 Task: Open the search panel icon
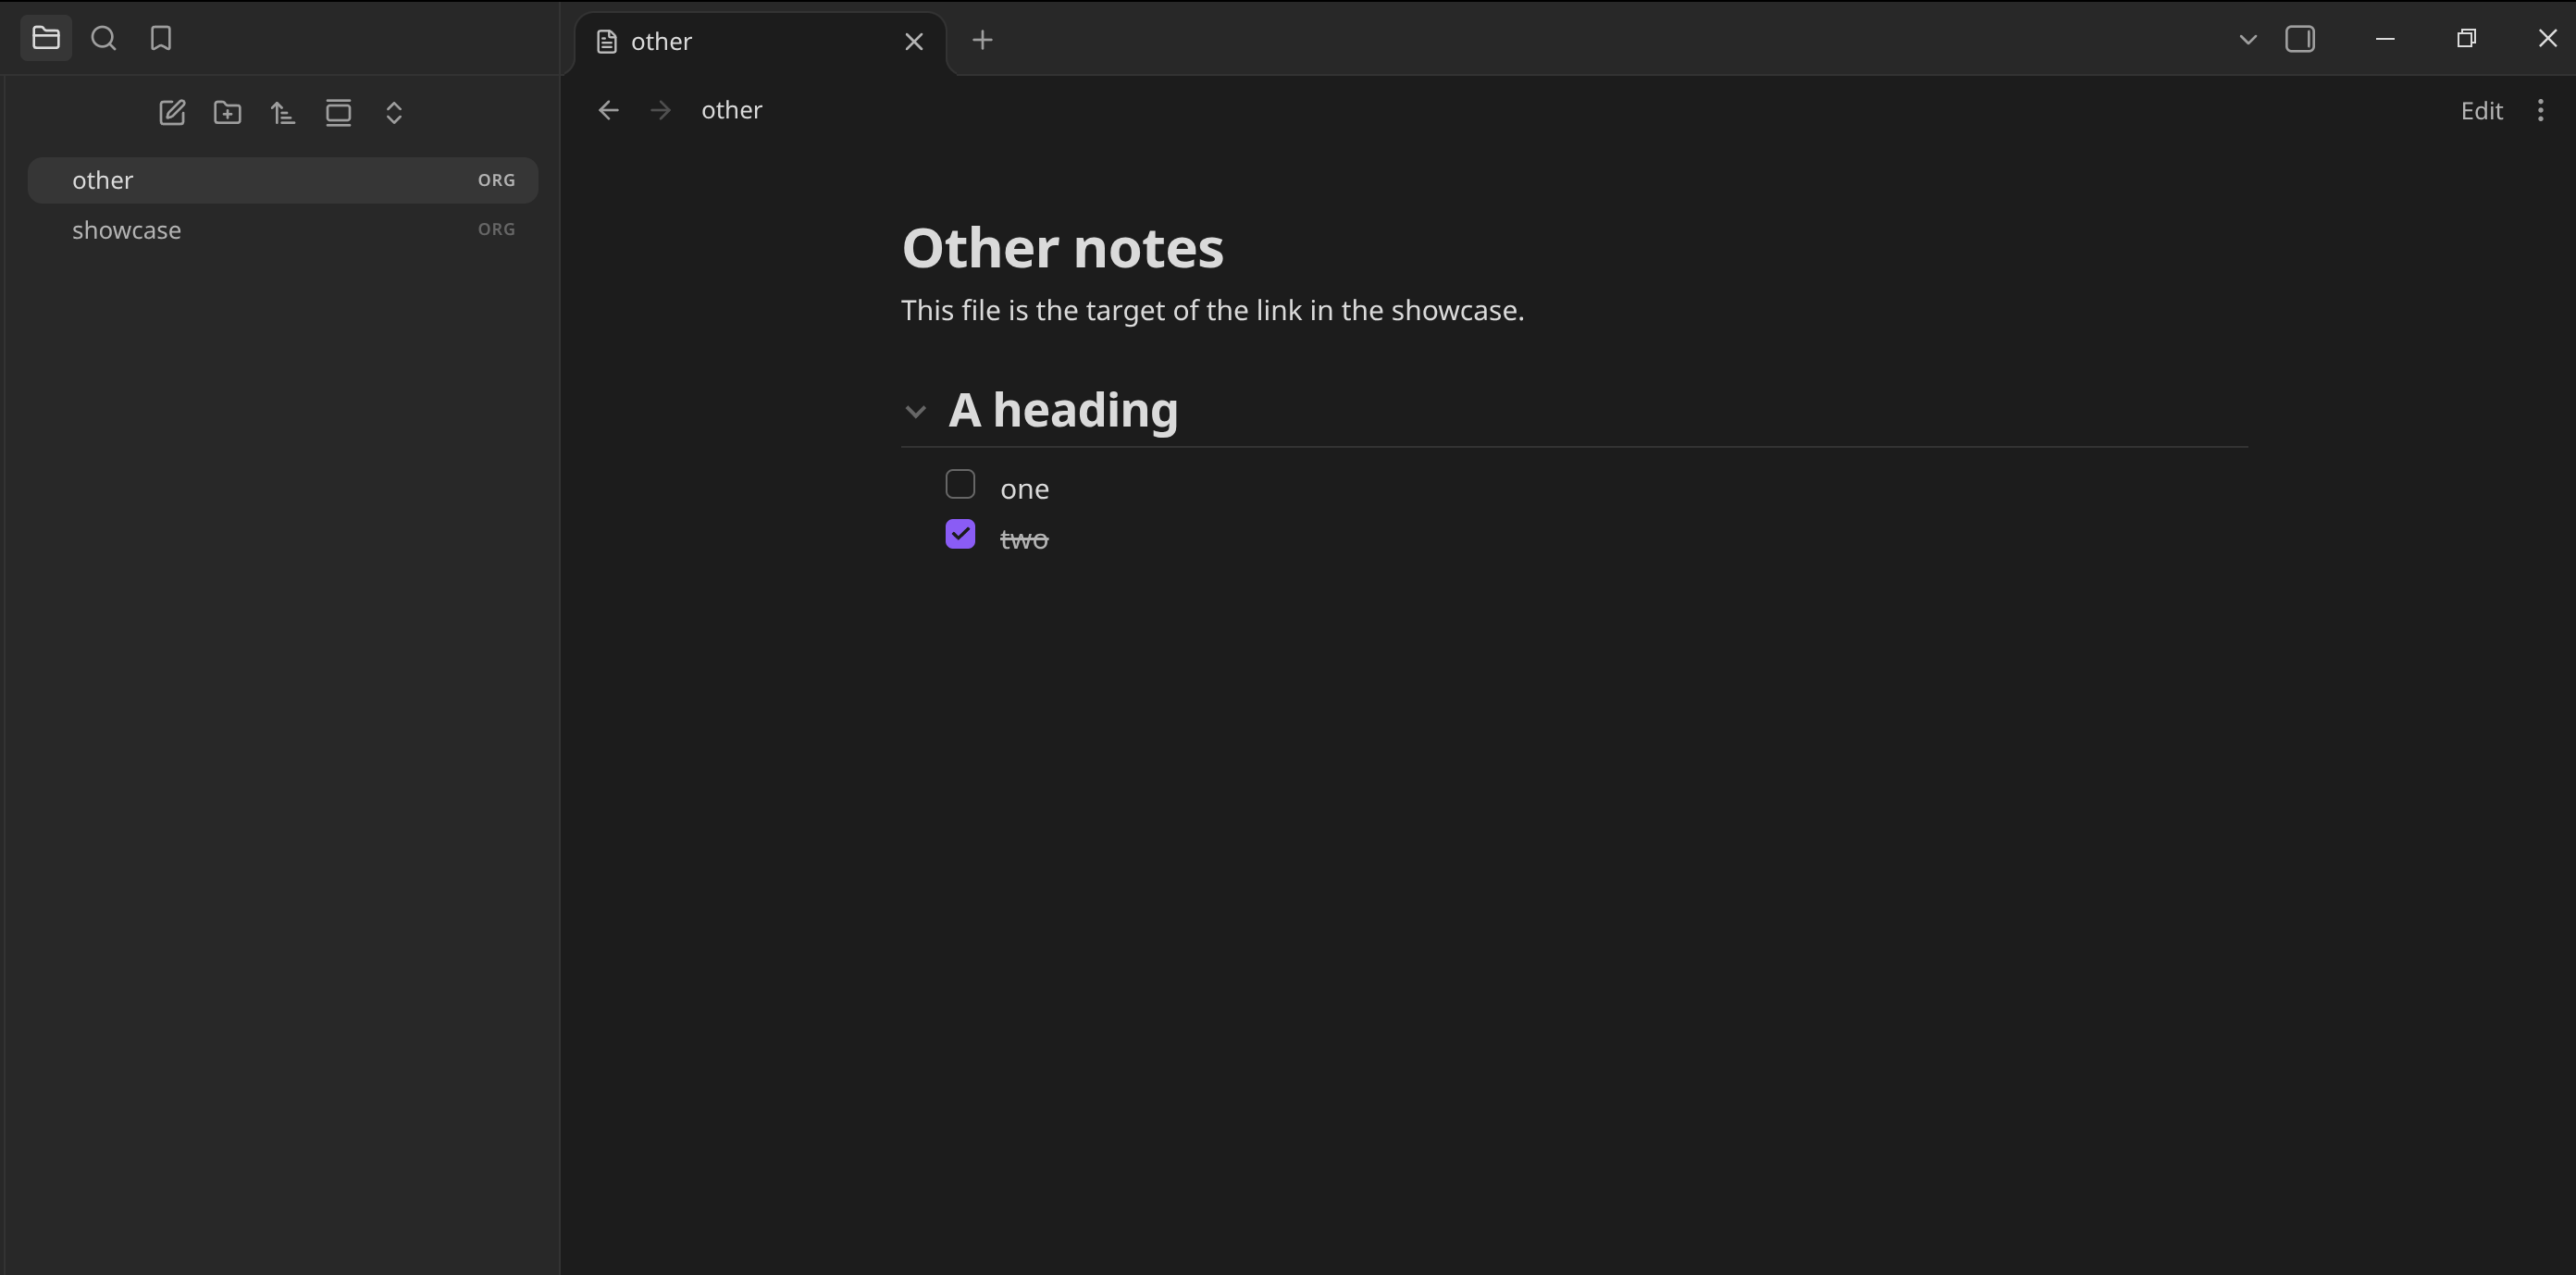[x=103, y=38]
